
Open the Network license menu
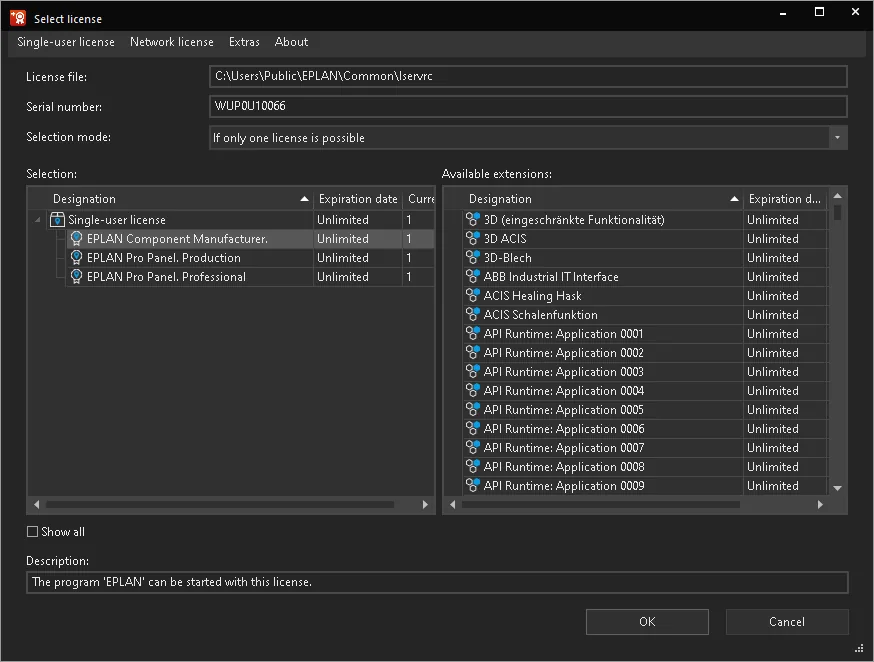coord(172,42)
